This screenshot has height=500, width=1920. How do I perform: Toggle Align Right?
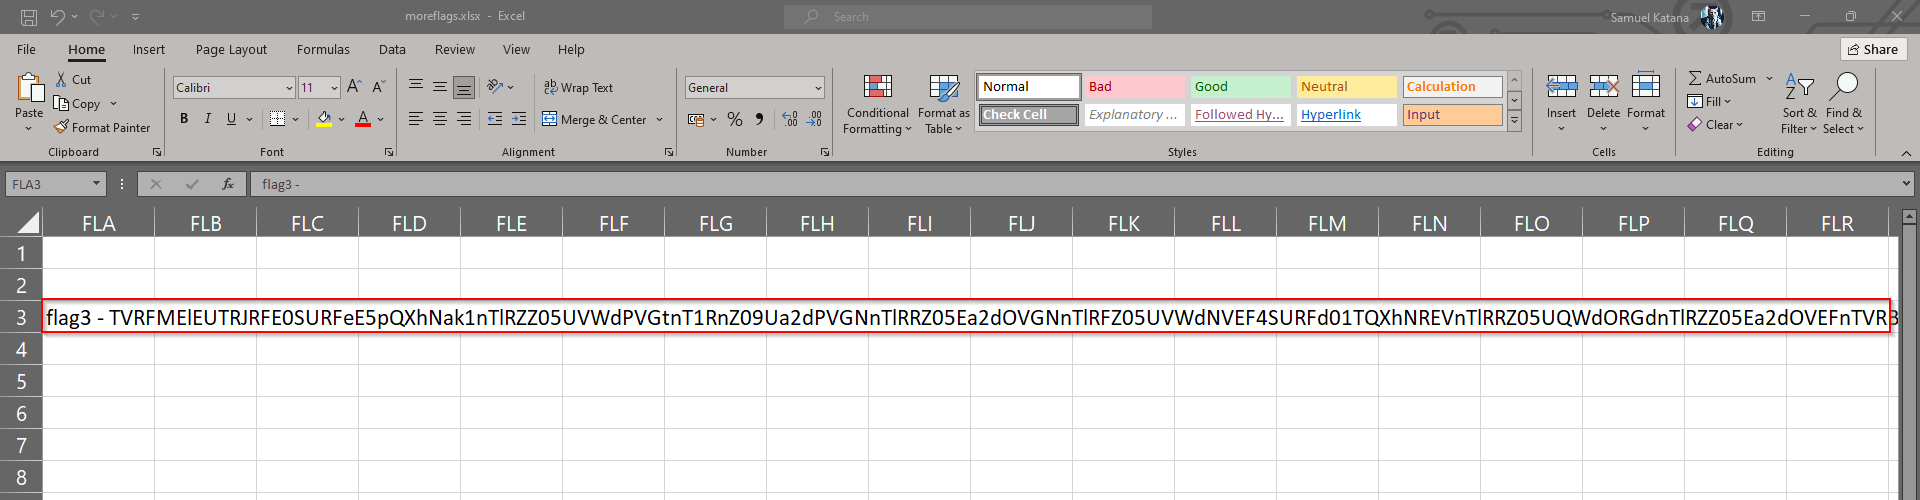pyautogui.click(x=464, y=119)
